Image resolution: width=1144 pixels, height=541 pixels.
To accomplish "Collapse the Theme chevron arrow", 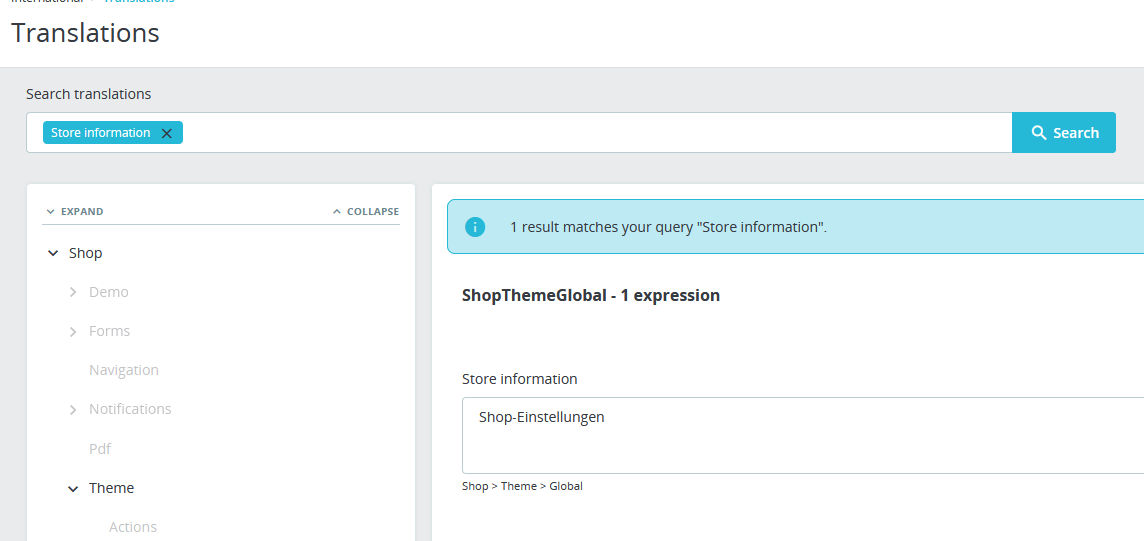I will (73, 489).
